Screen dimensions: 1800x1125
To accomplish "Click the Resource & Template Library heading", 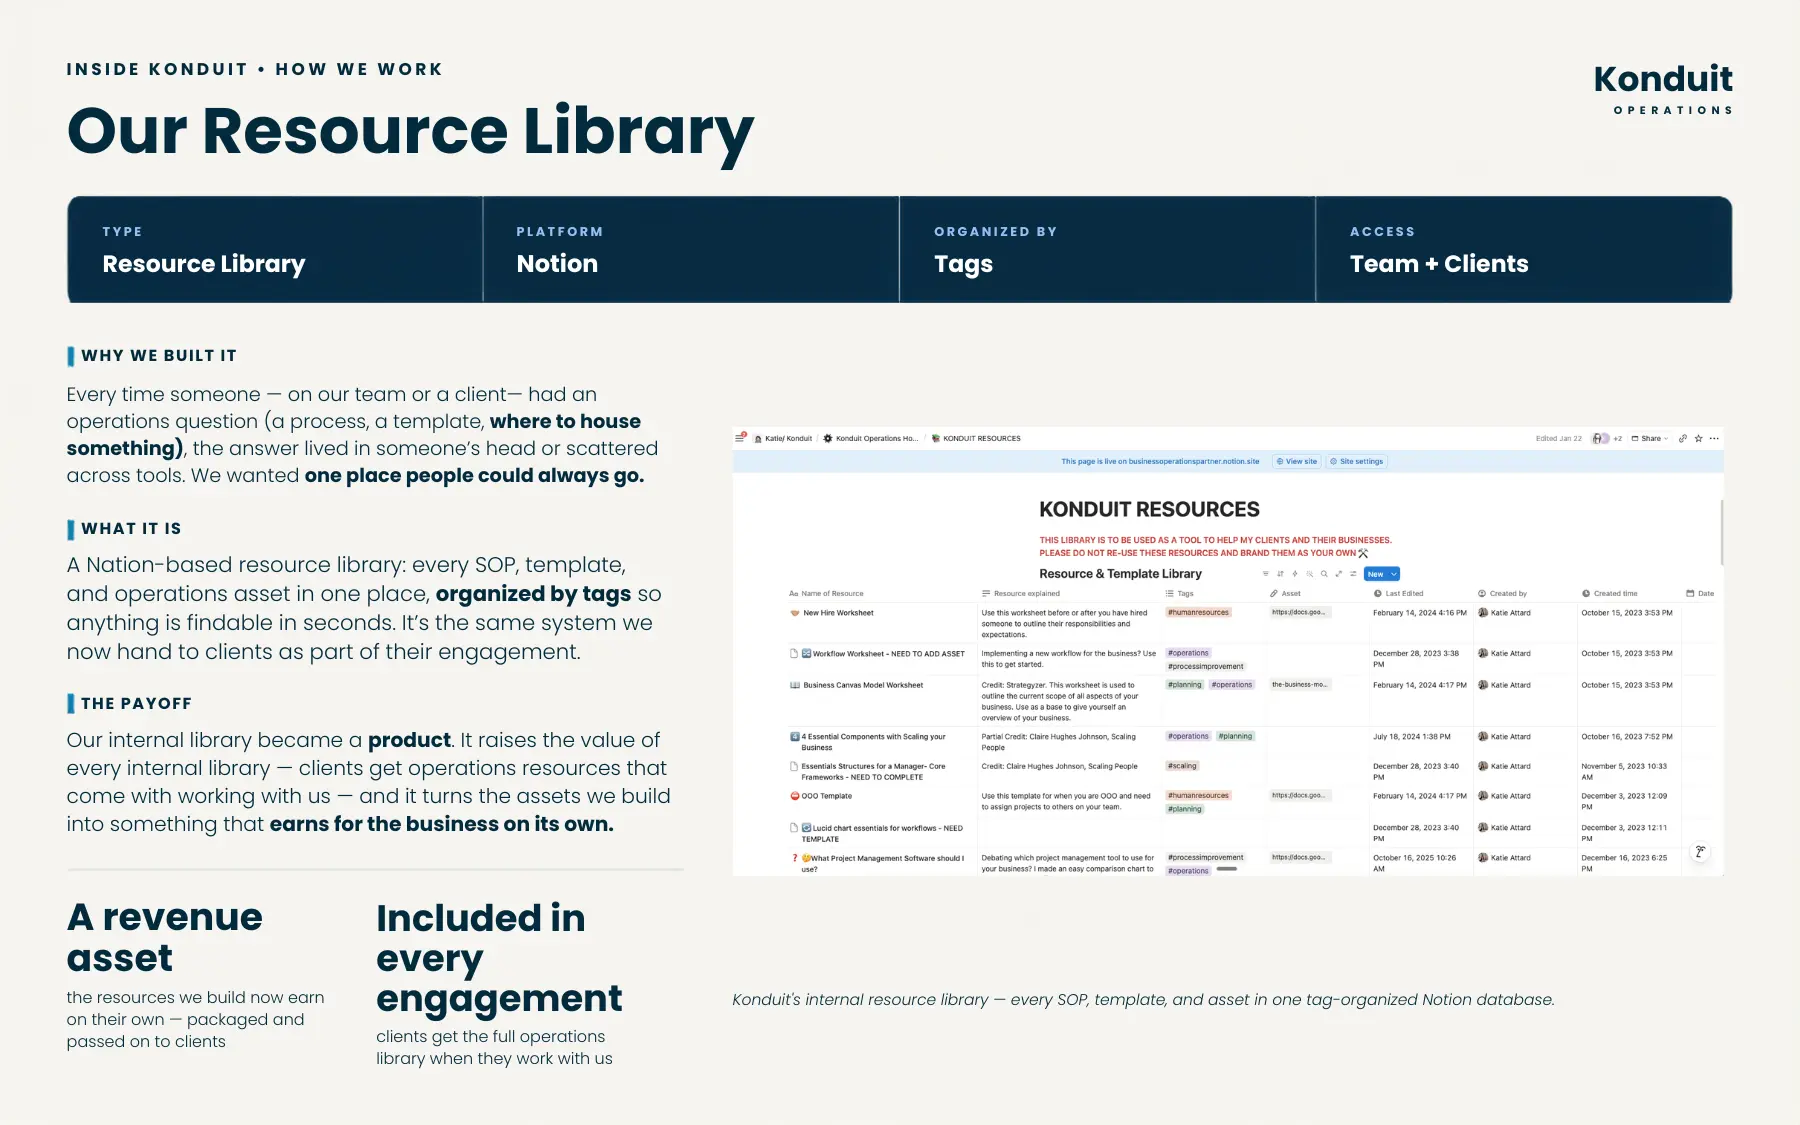I will pos(1120,573).
